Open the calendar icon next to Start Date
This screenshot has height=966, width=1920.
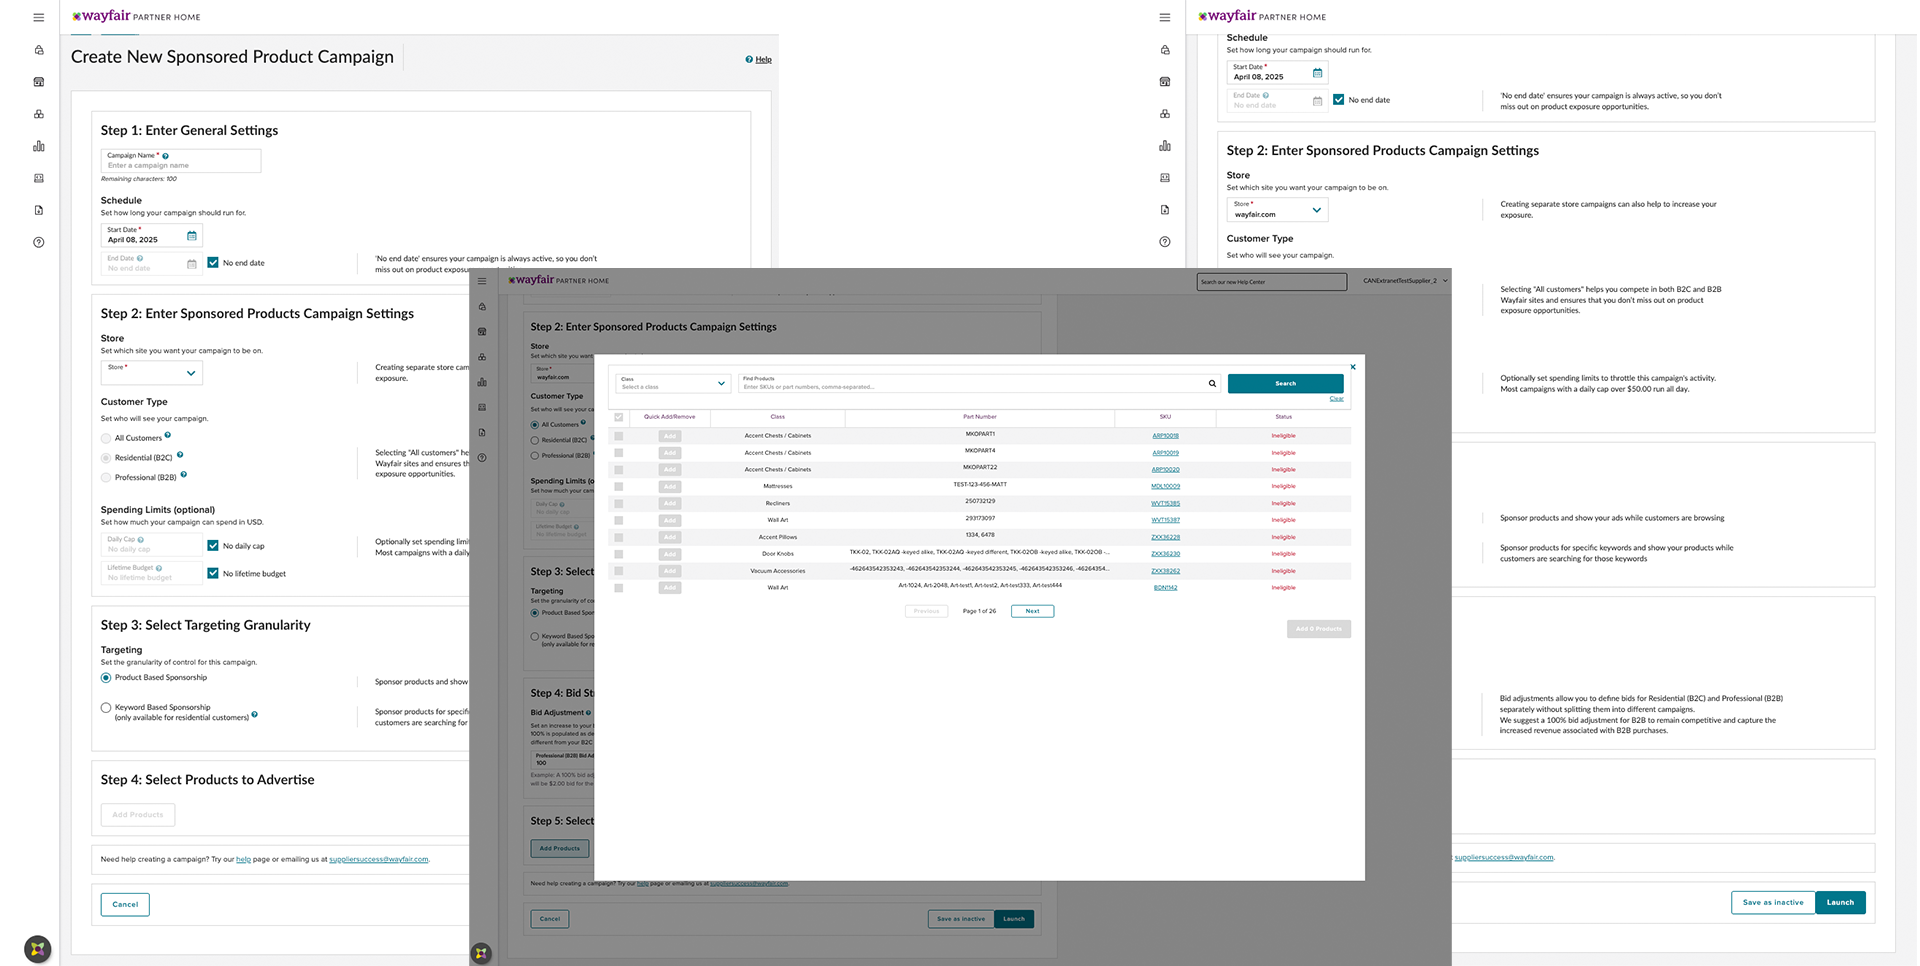click(x=192, y=234)
